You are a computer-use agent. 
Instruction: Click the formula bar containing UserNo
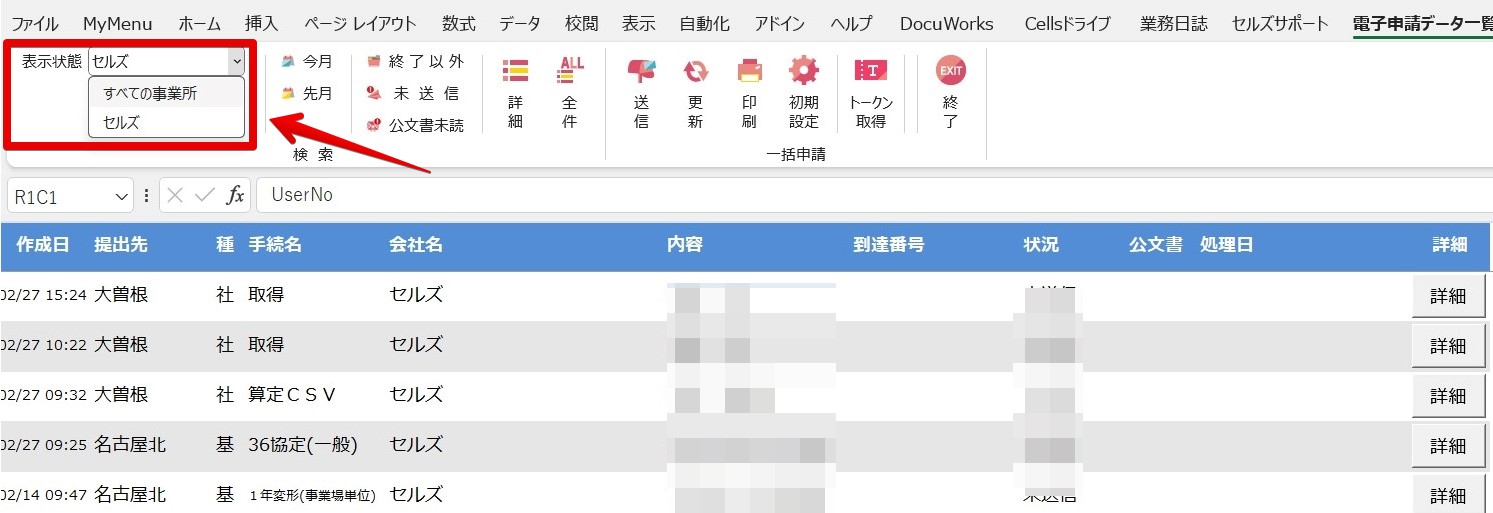(x=875, y=196)
